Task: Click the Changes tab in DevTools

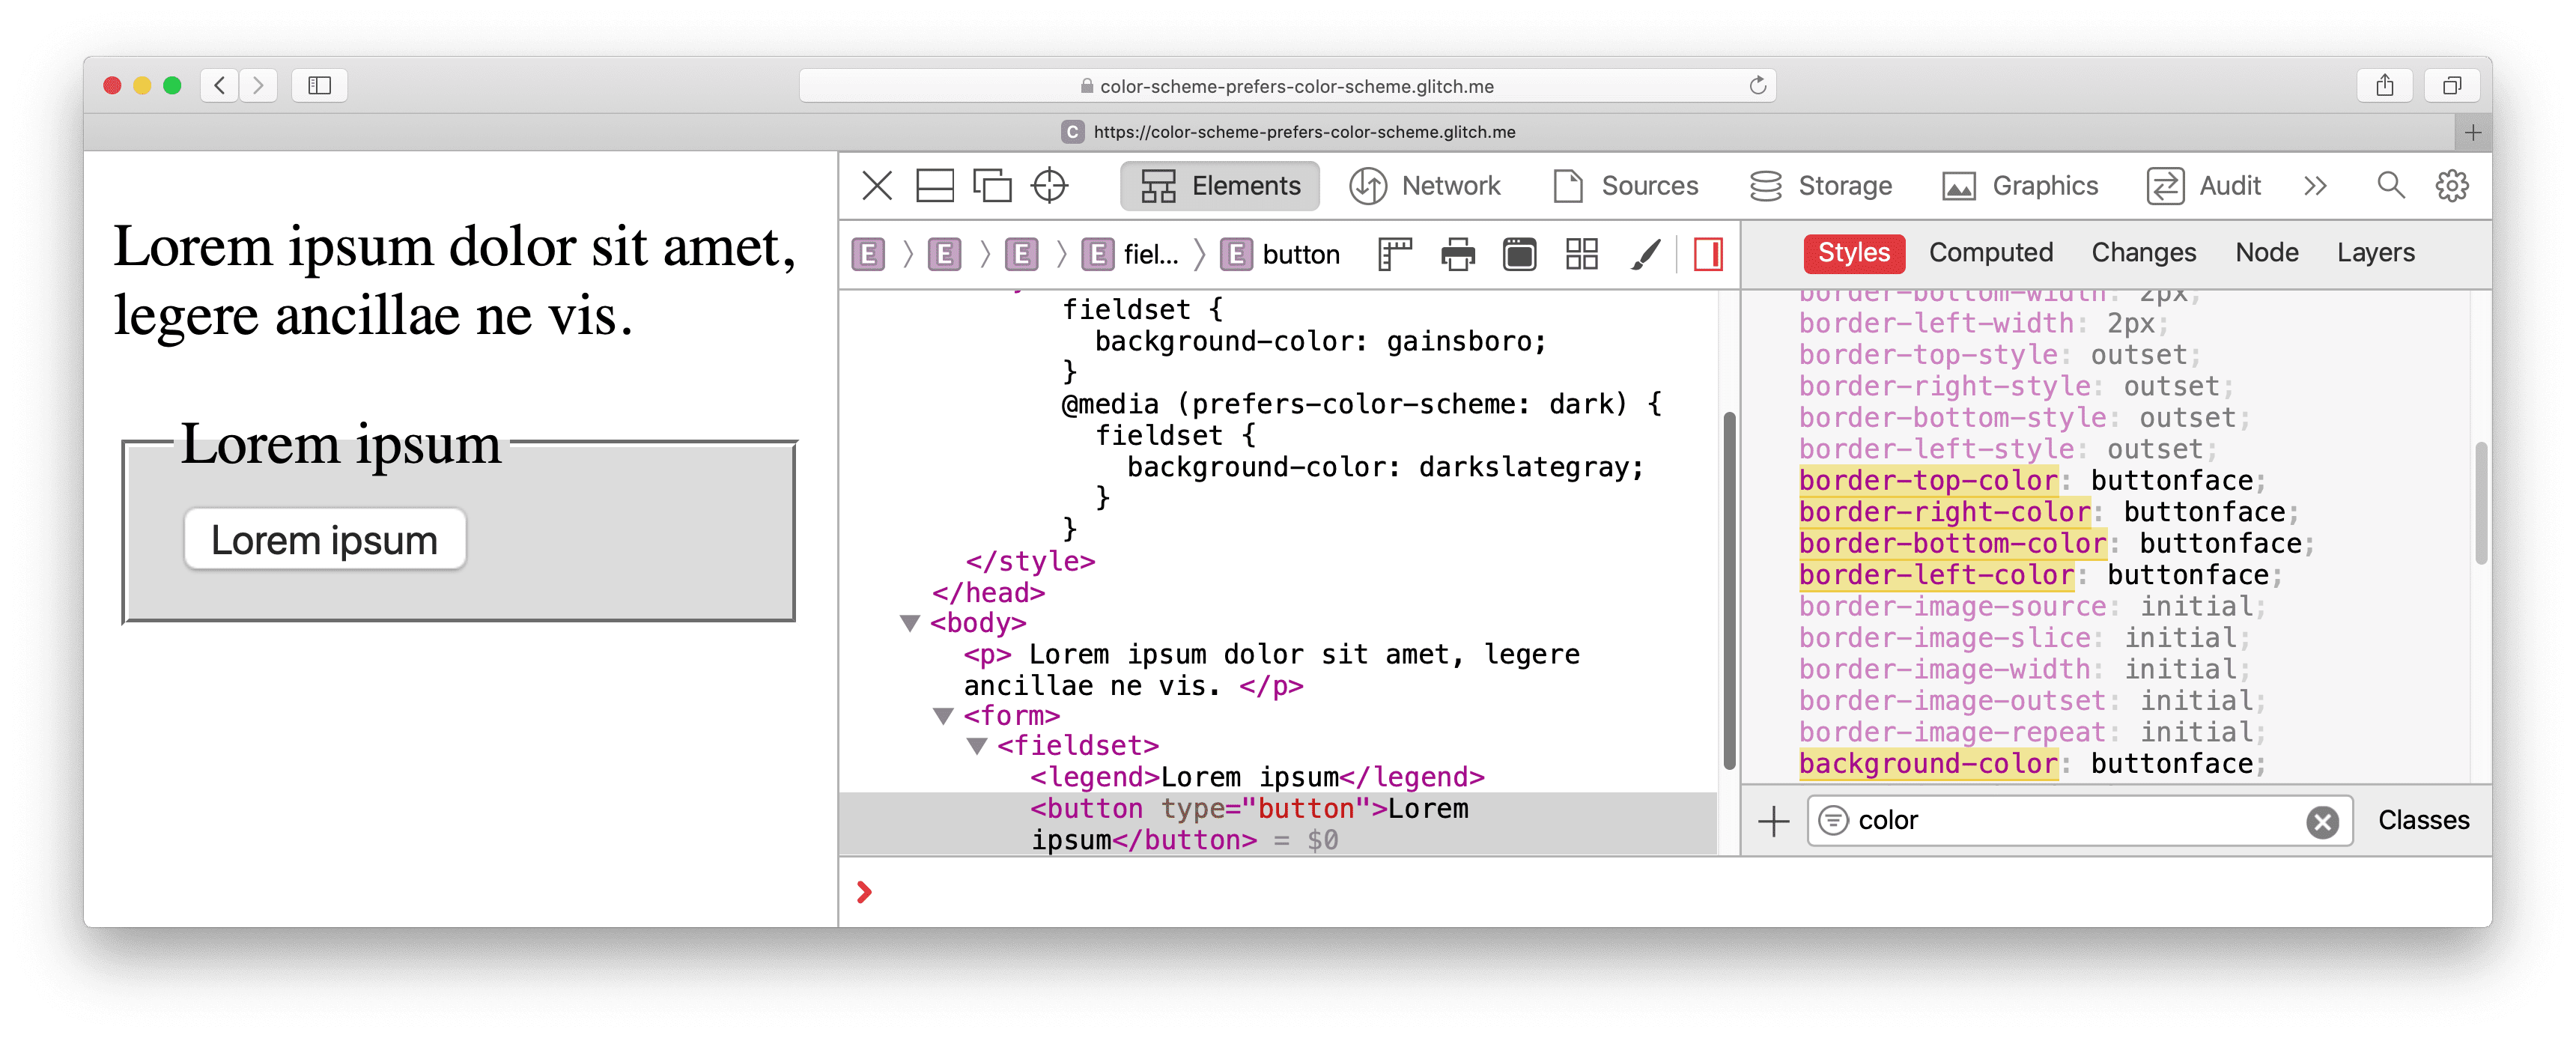Action: pyautogui.click(x=2142, y=253)
